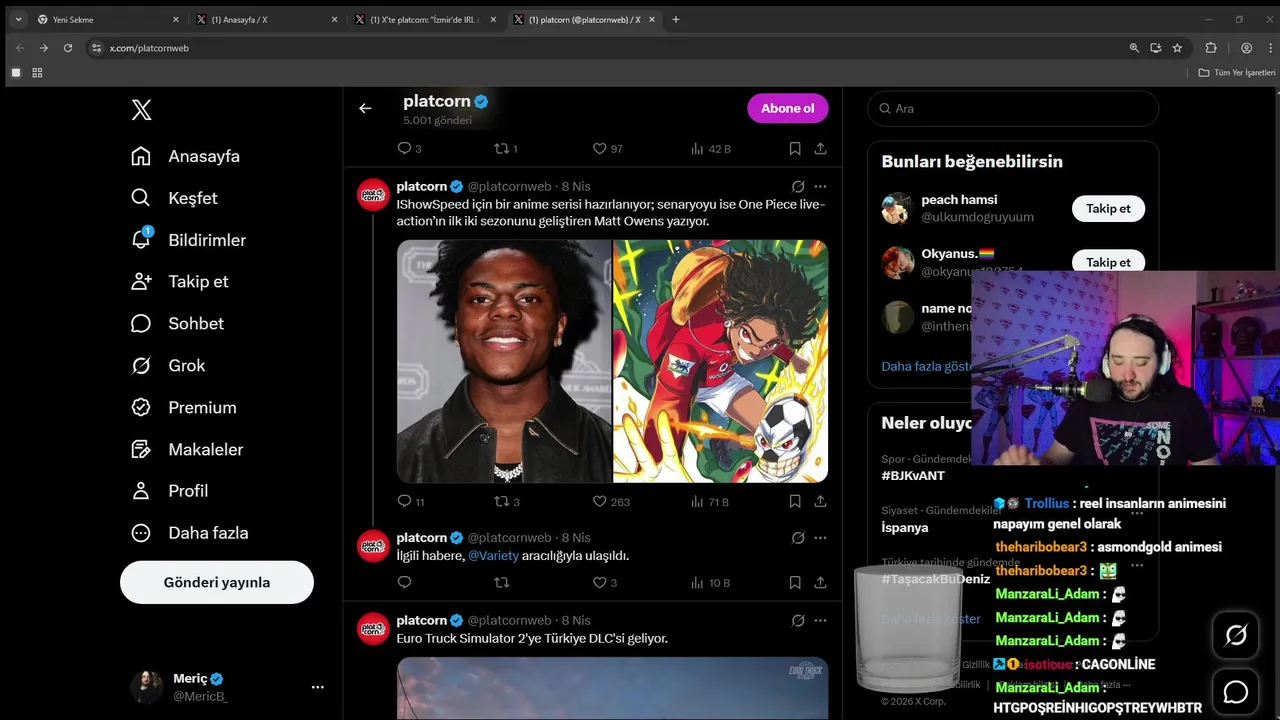Follow Okyanus with Takip et

1108,260
